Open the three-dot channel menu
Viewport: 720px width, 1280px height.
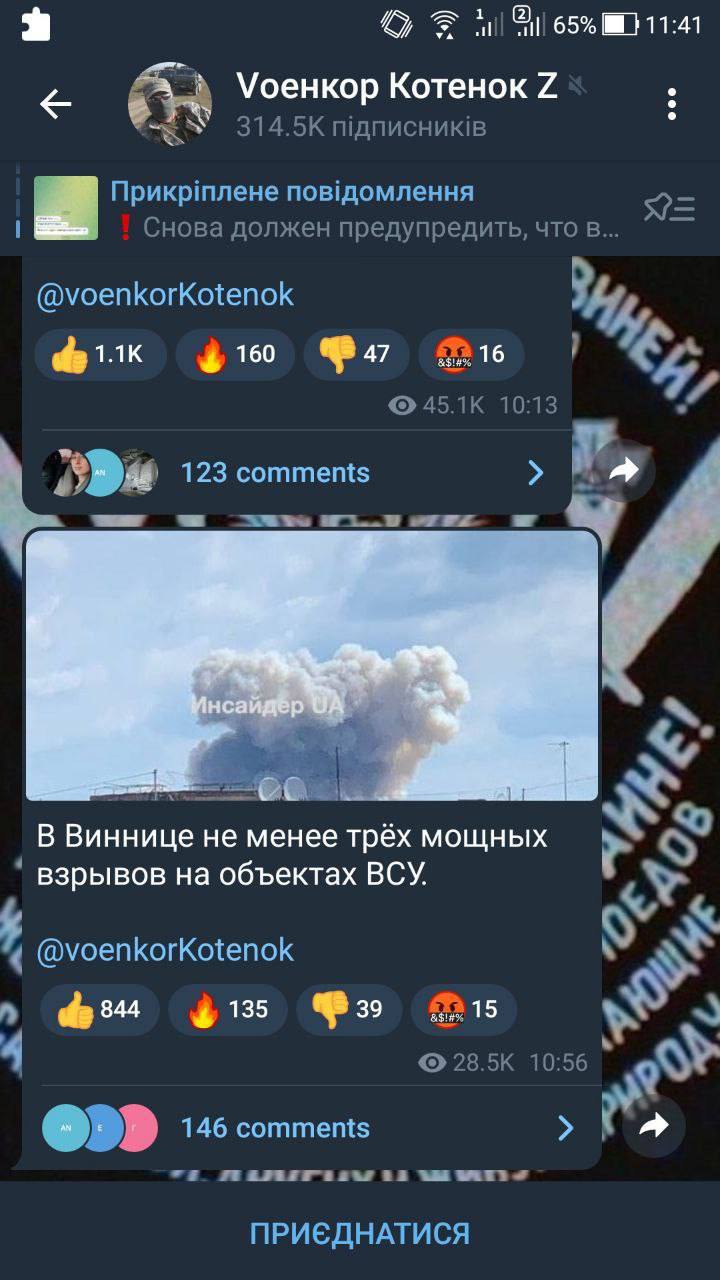[x=672, y=104]
